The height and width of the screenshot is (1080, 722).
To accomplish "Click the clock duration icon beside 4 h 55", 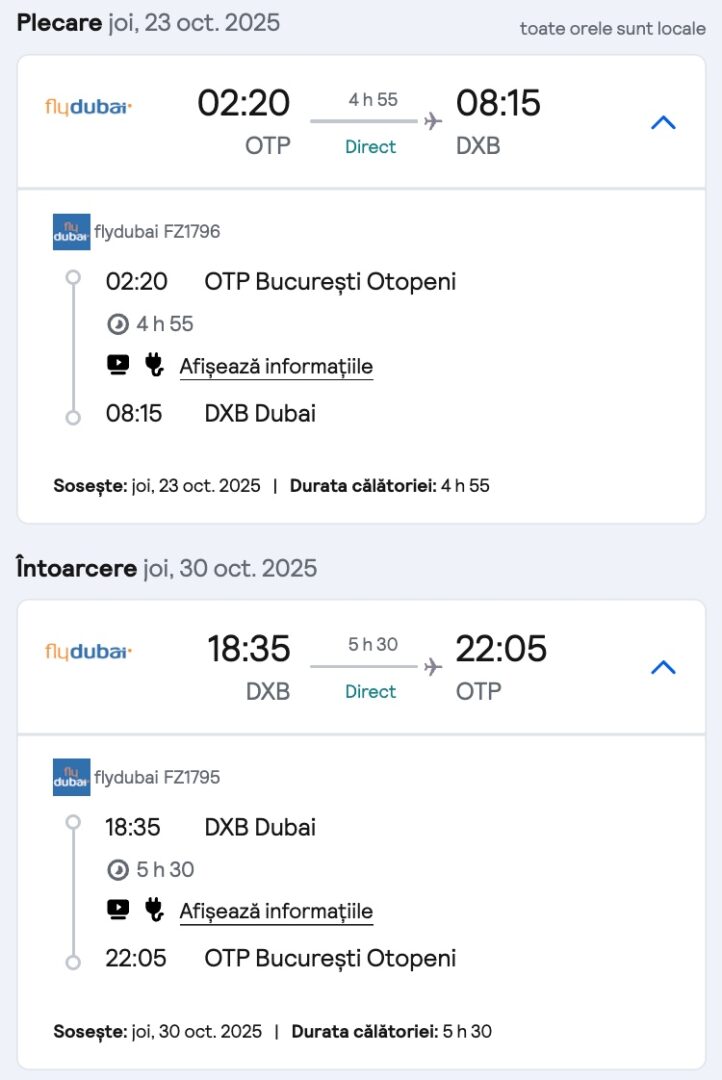I will point(117,324).
